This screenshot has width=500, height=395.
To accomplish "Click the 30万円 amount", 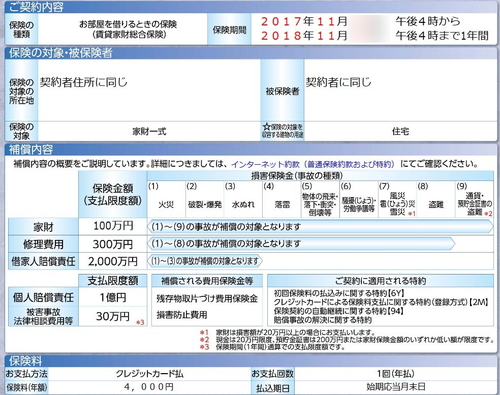I will [113, 316].
